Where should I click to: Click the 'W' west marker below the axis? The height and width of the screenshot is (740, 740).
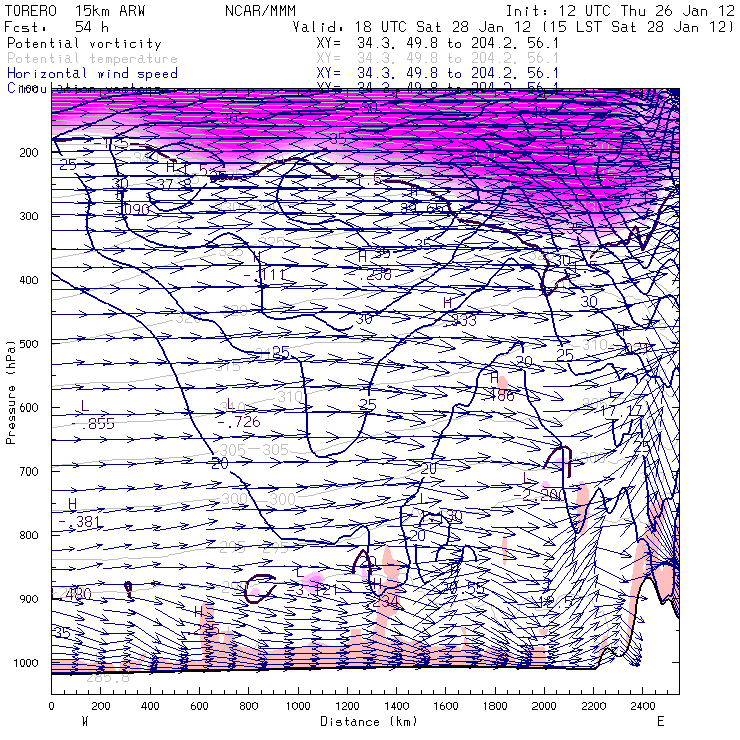(x=85, y=722)
